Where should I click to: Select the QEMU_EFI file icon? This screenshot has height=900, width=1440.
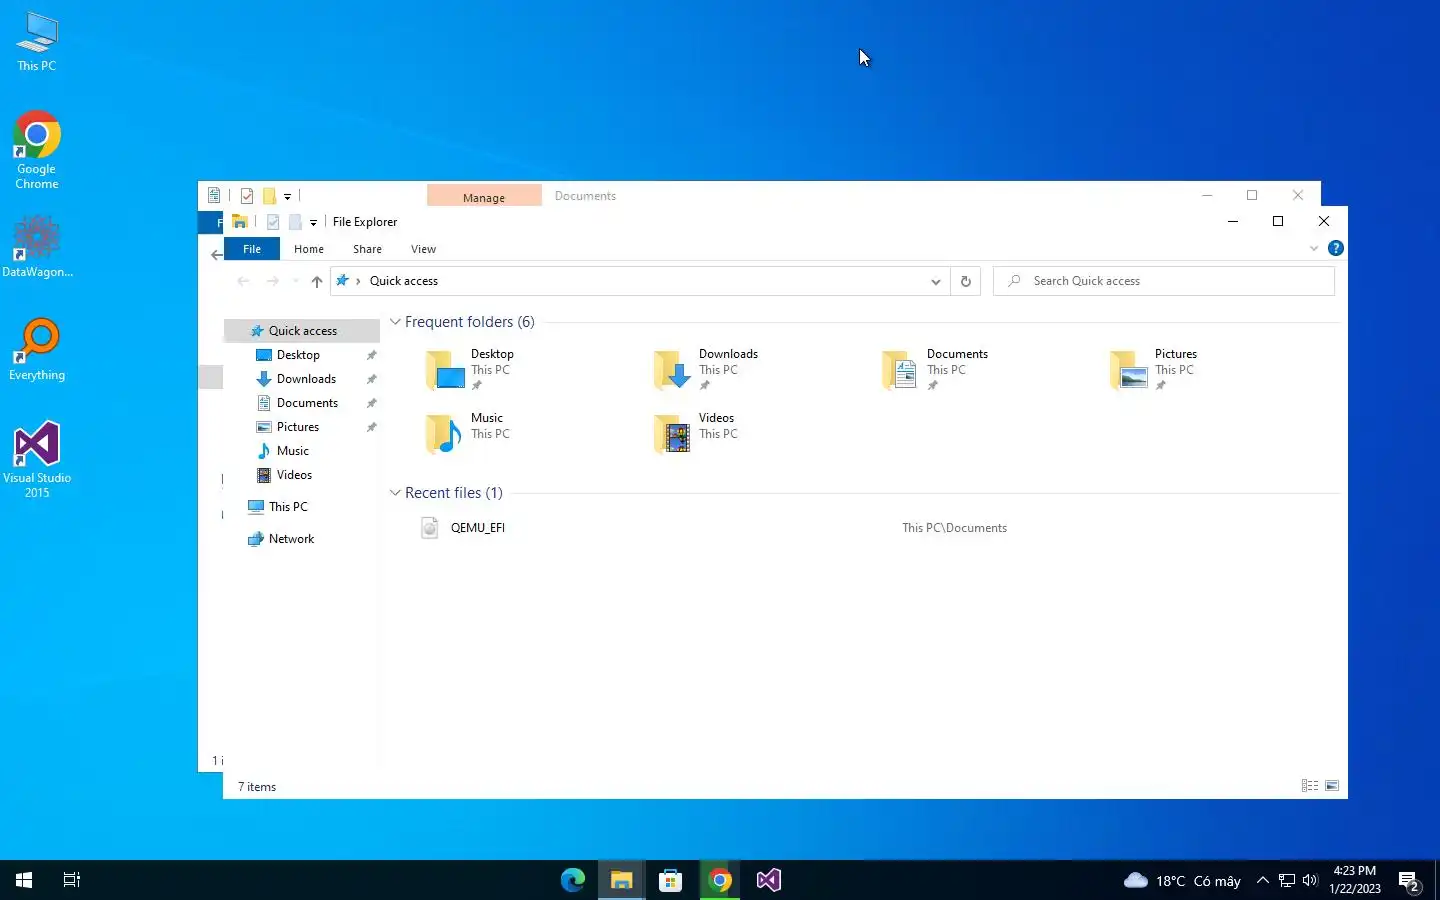point(430,528)
